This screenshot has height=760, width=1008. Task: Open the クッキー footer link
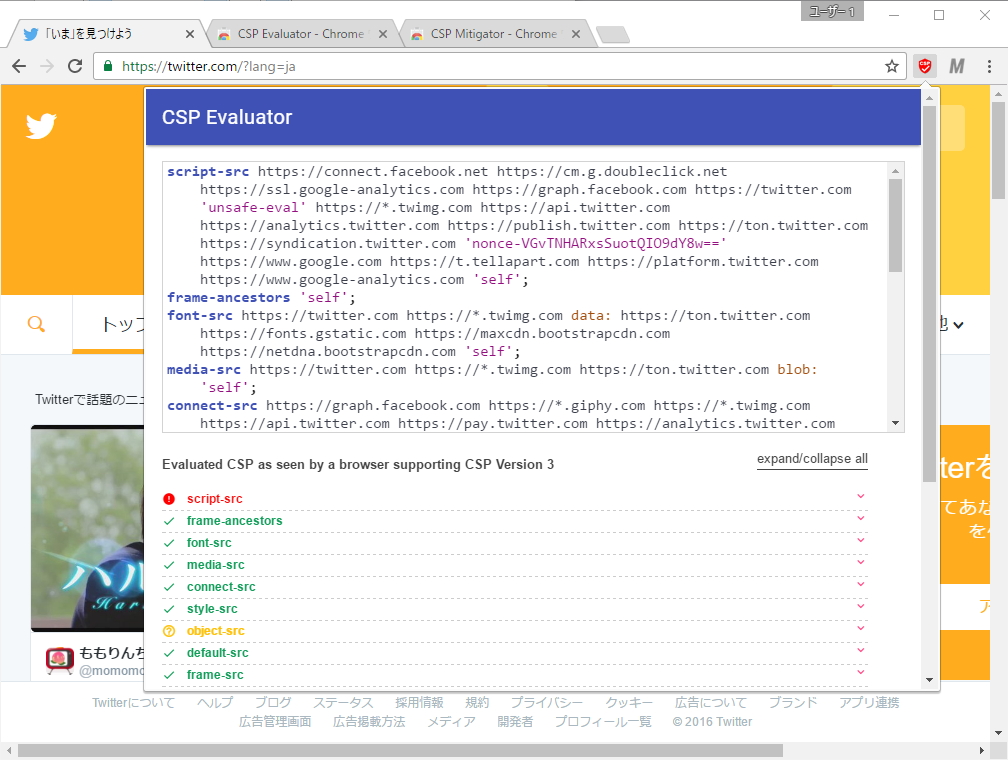[629, 703]
